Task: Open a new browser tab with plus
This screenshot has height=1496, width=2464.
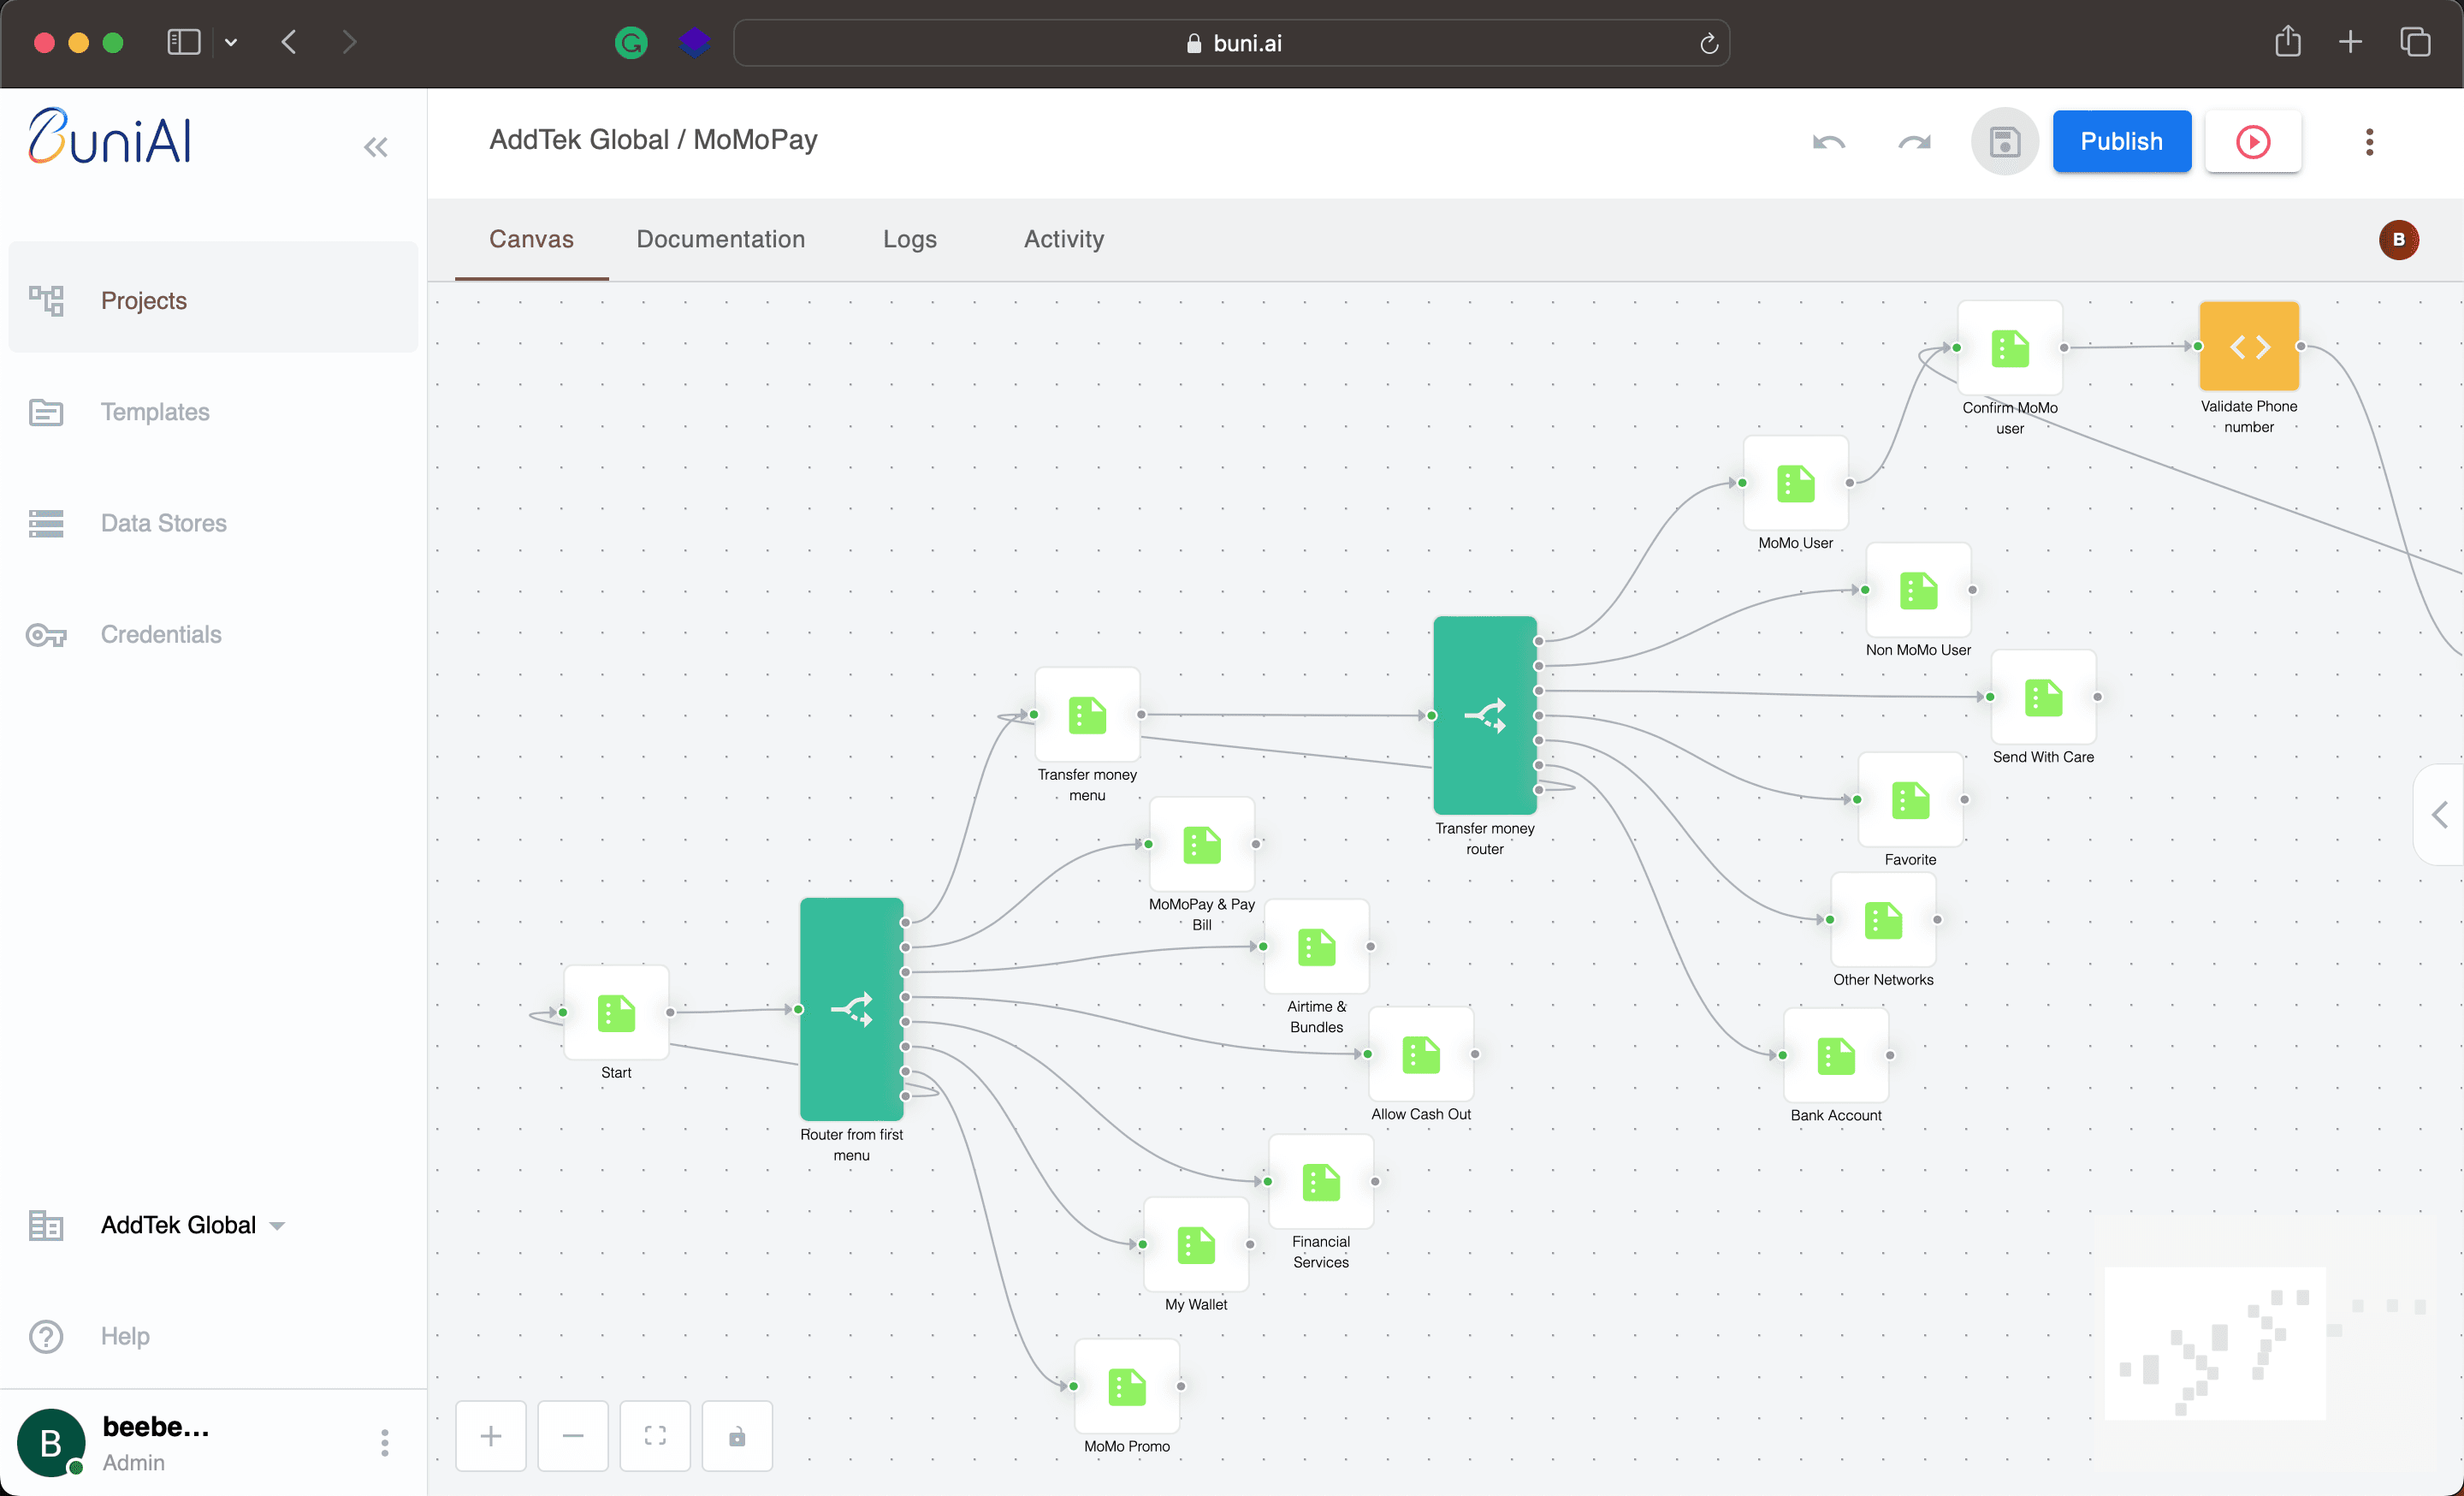Action: coord(2350,42)
